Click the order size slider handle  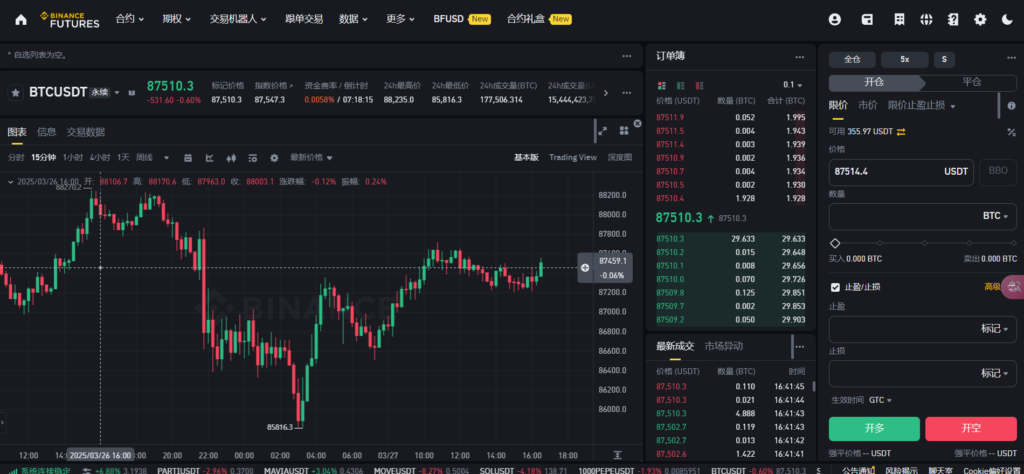pos(835,244)
